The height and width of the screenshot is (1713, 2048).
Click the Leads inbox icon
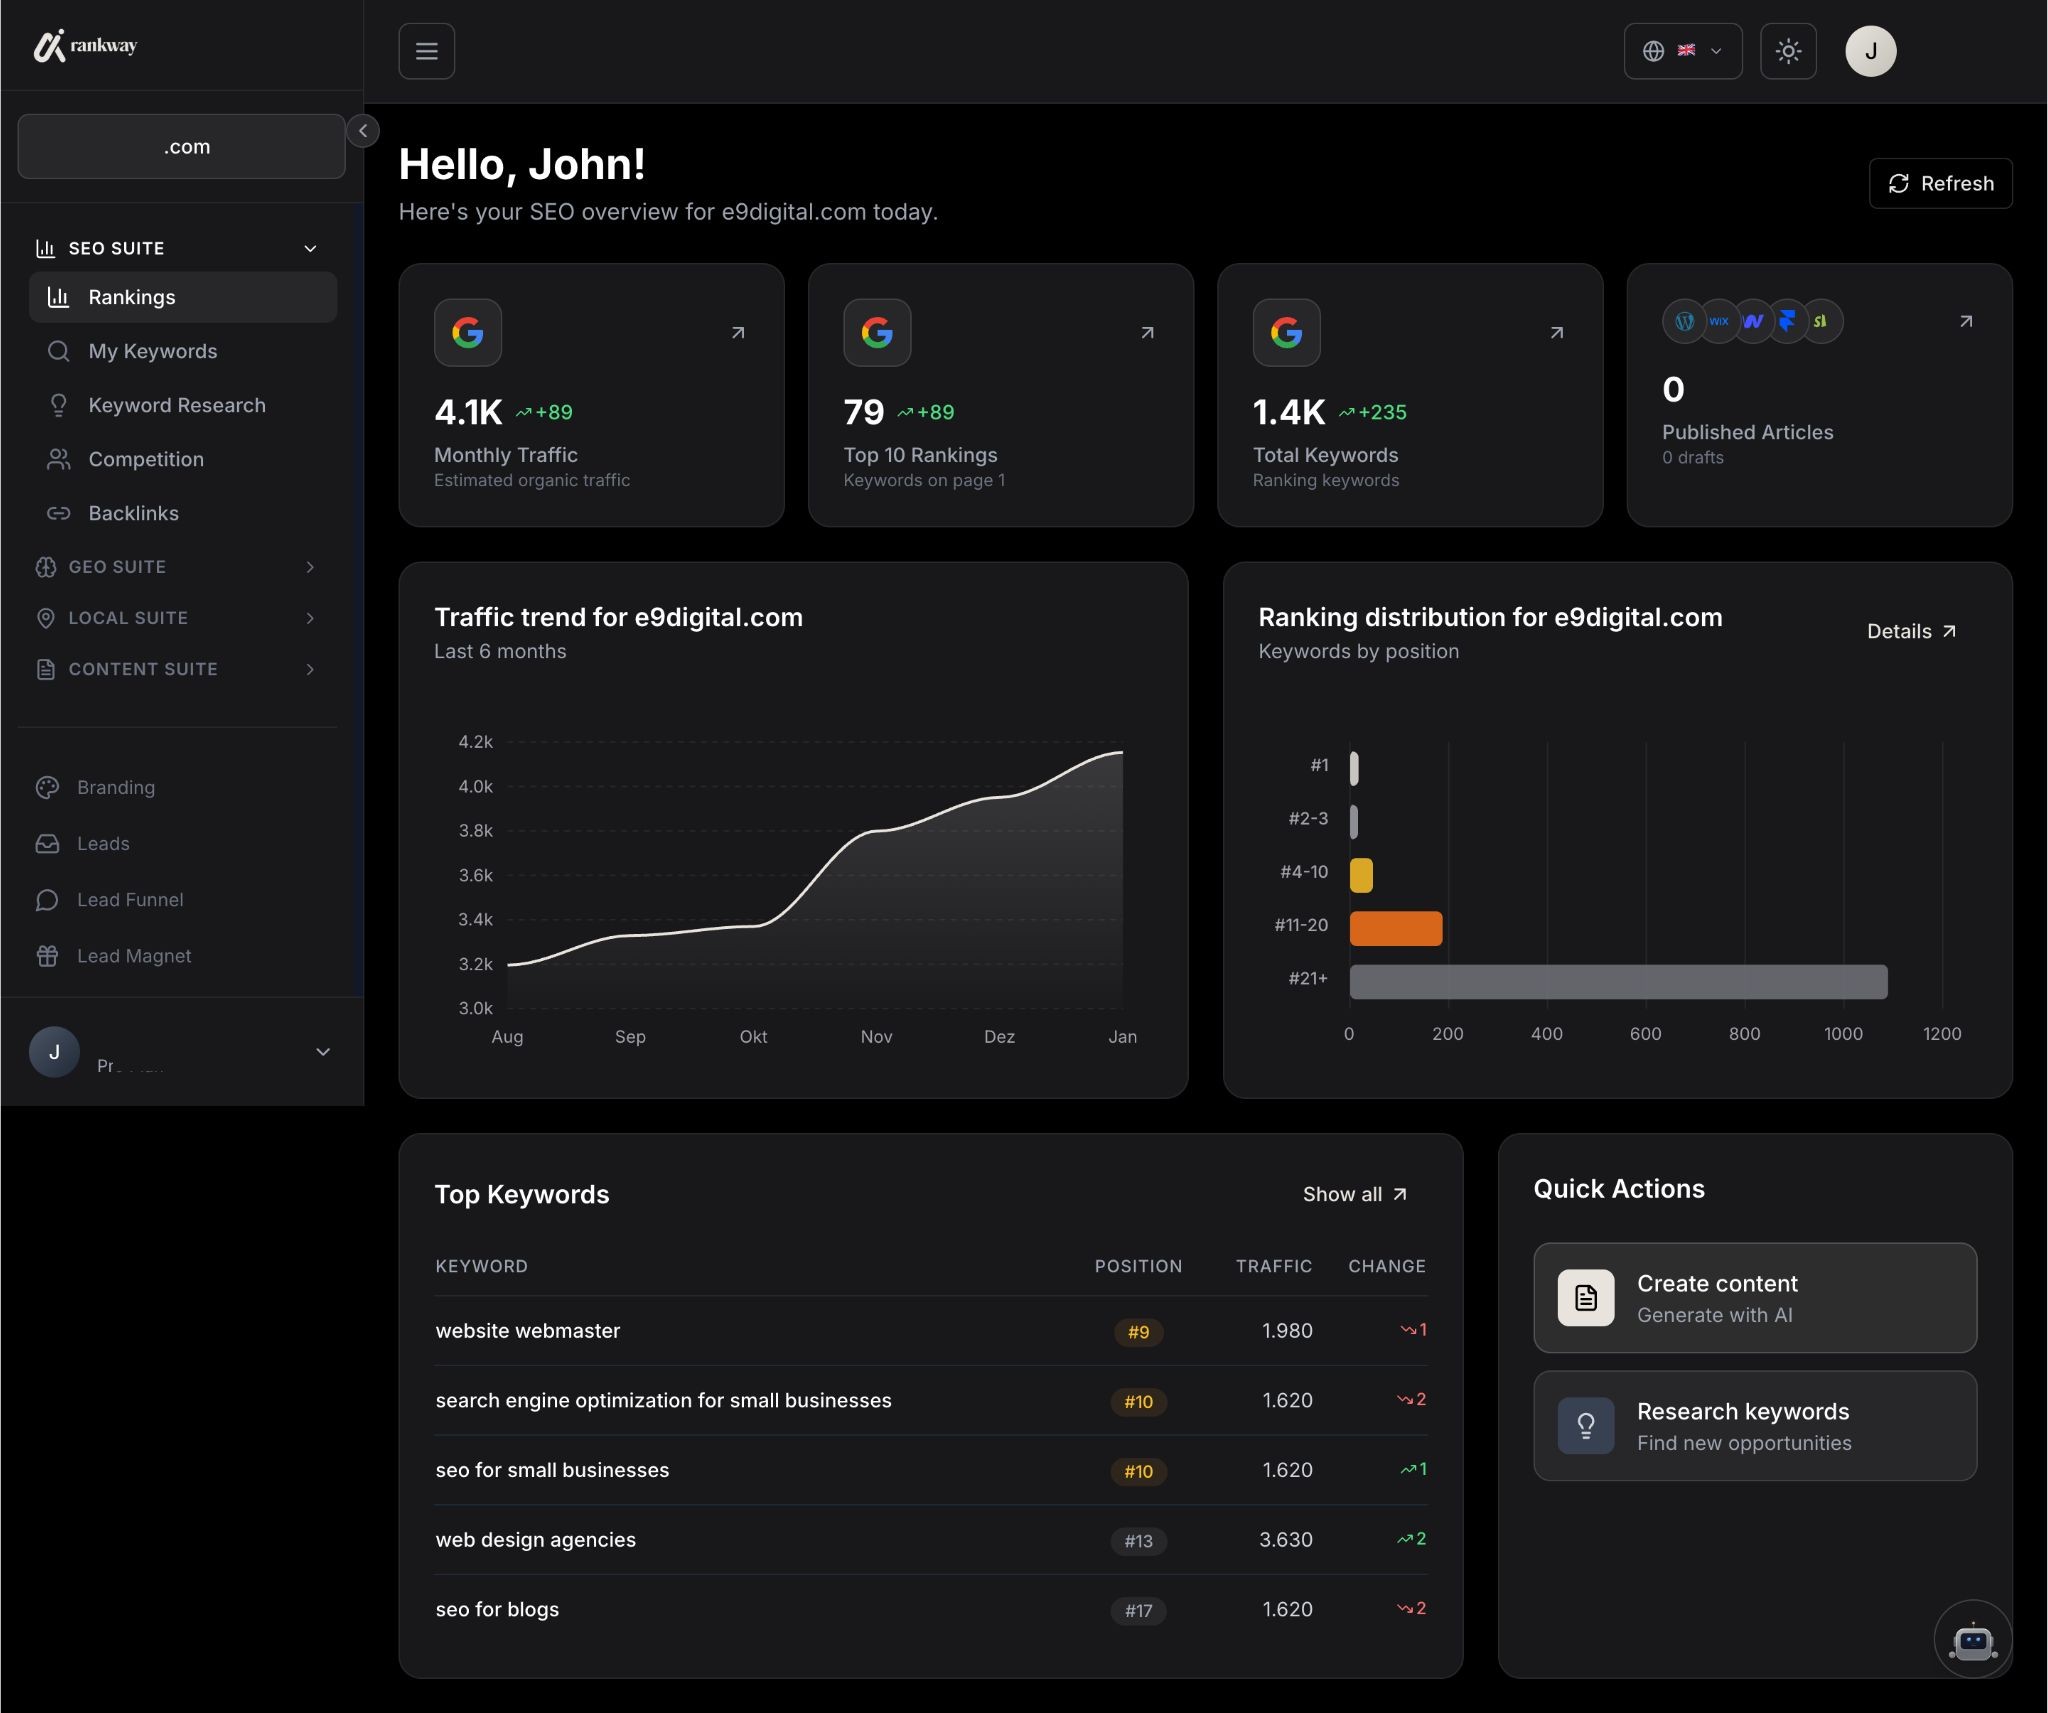[47, 843]
